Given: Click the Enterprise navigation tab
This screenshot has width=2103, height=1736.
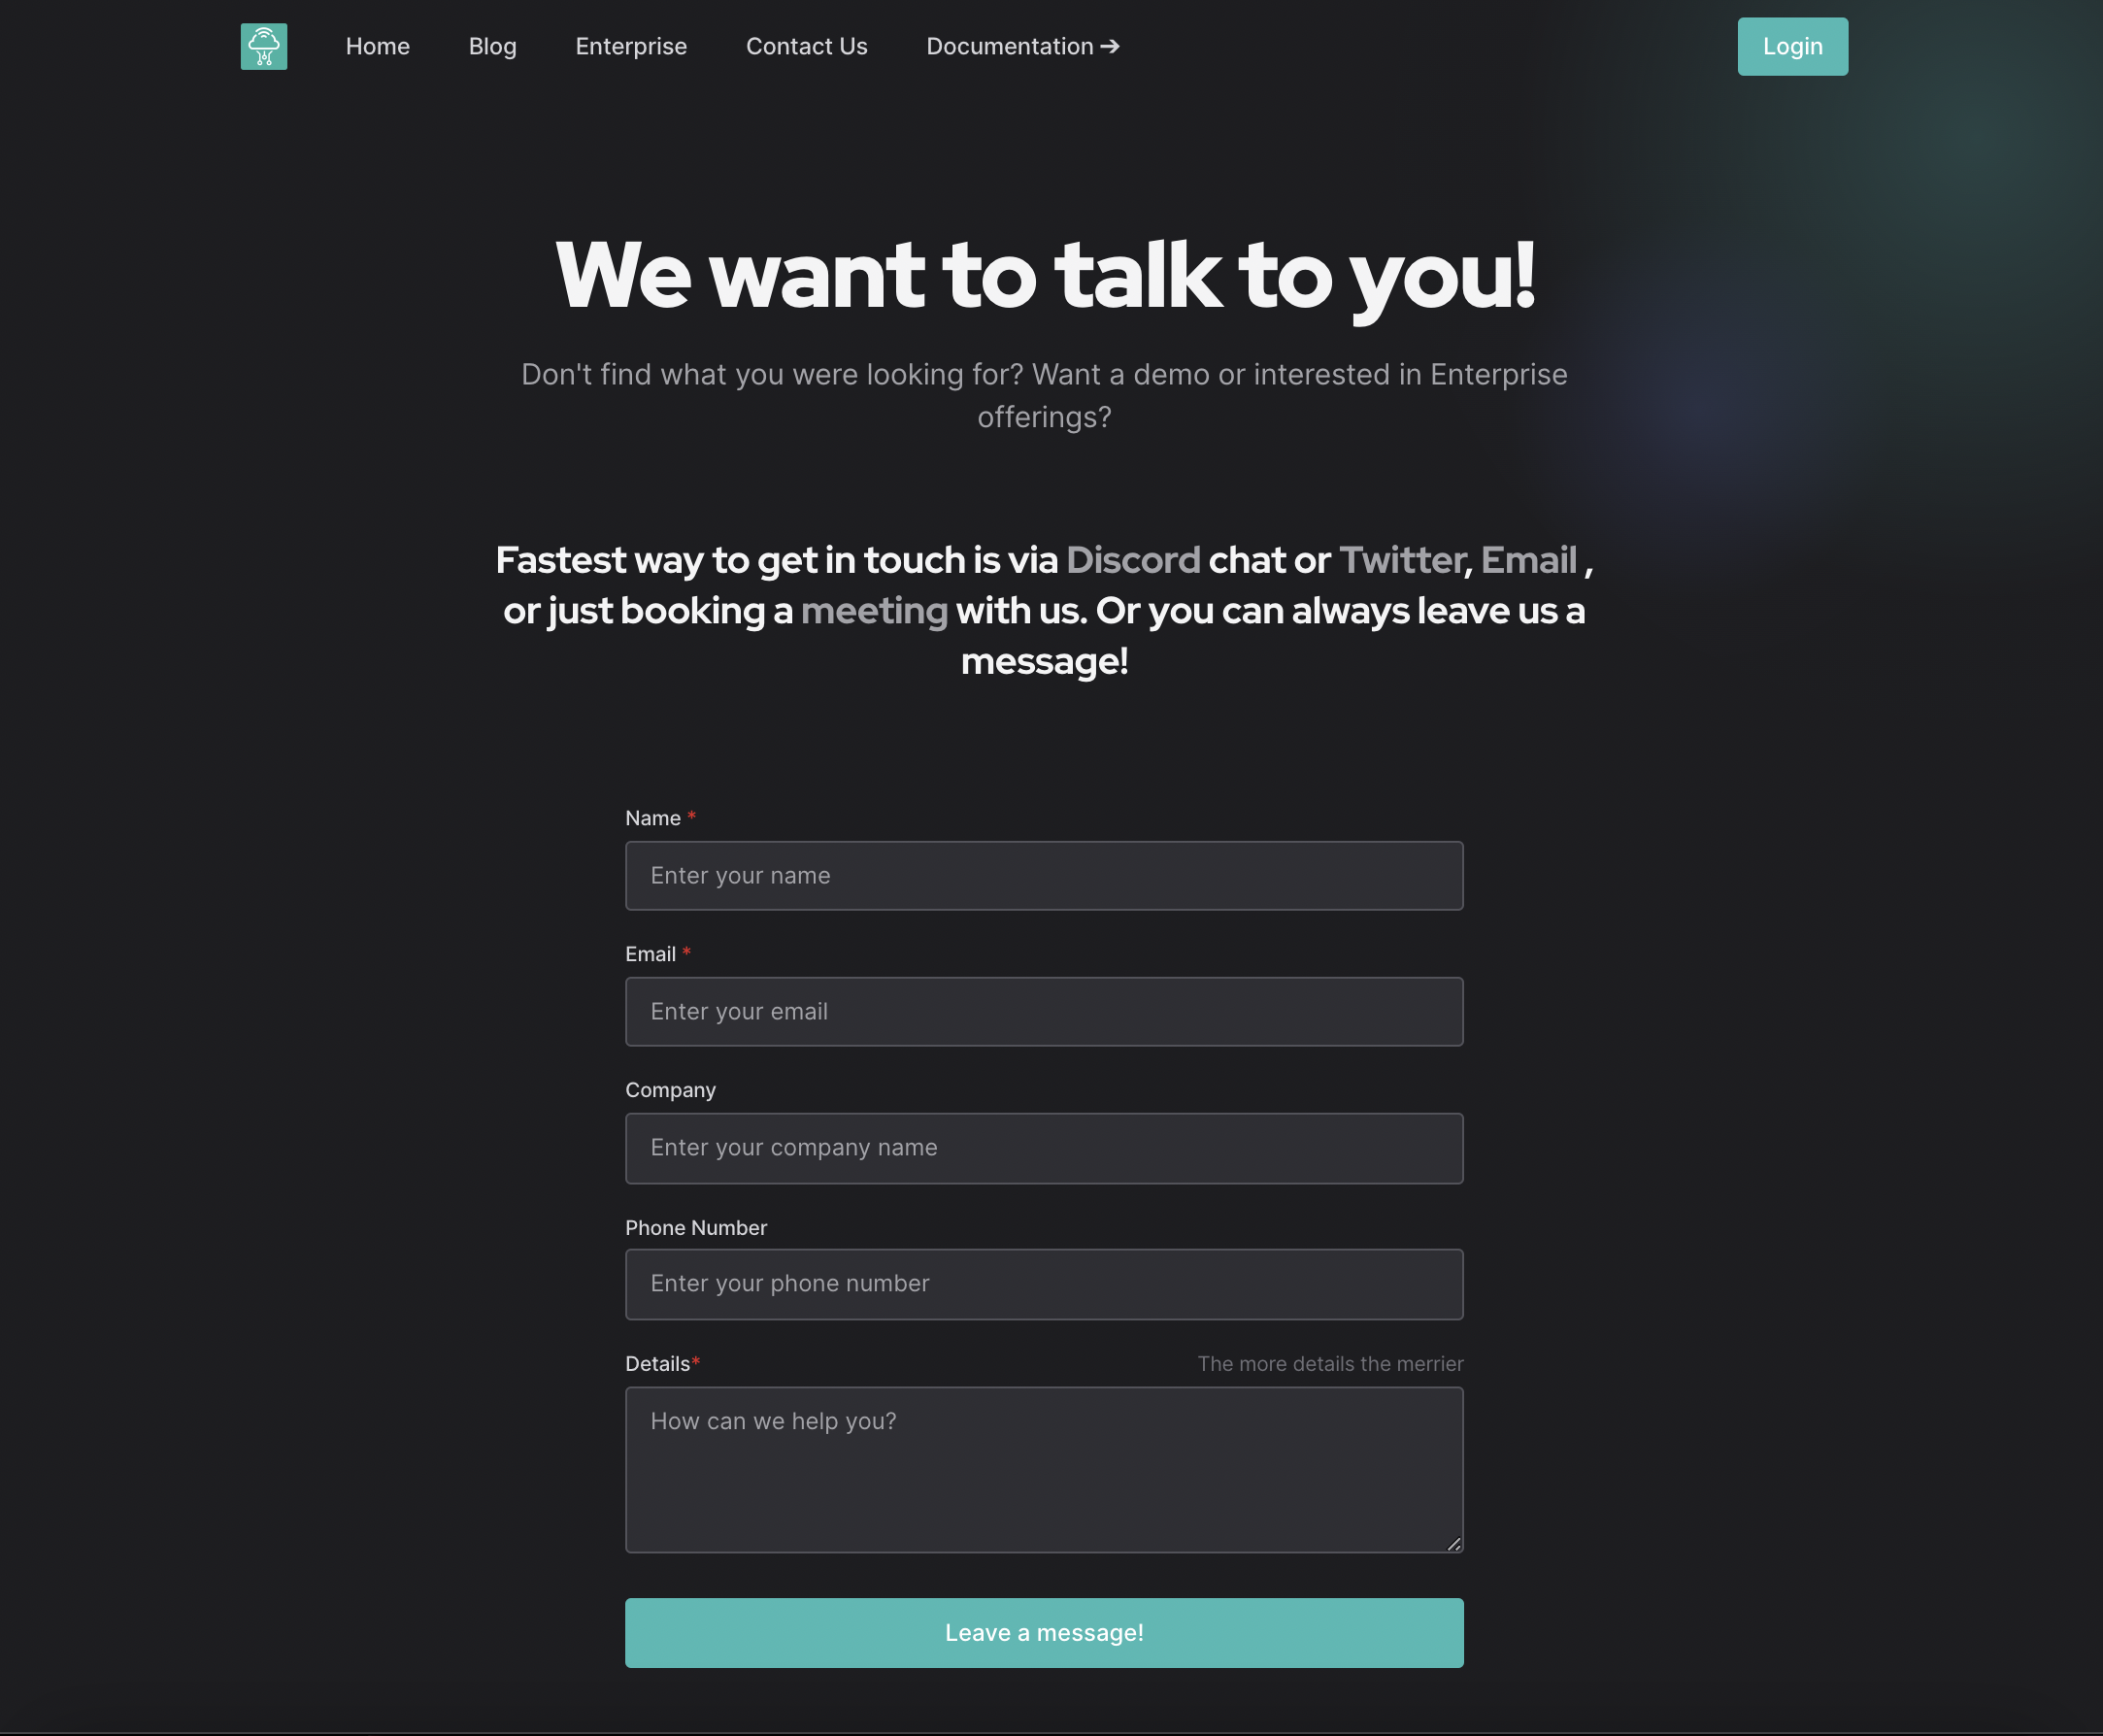Looking at the screenshot, I should pos(630,46).
